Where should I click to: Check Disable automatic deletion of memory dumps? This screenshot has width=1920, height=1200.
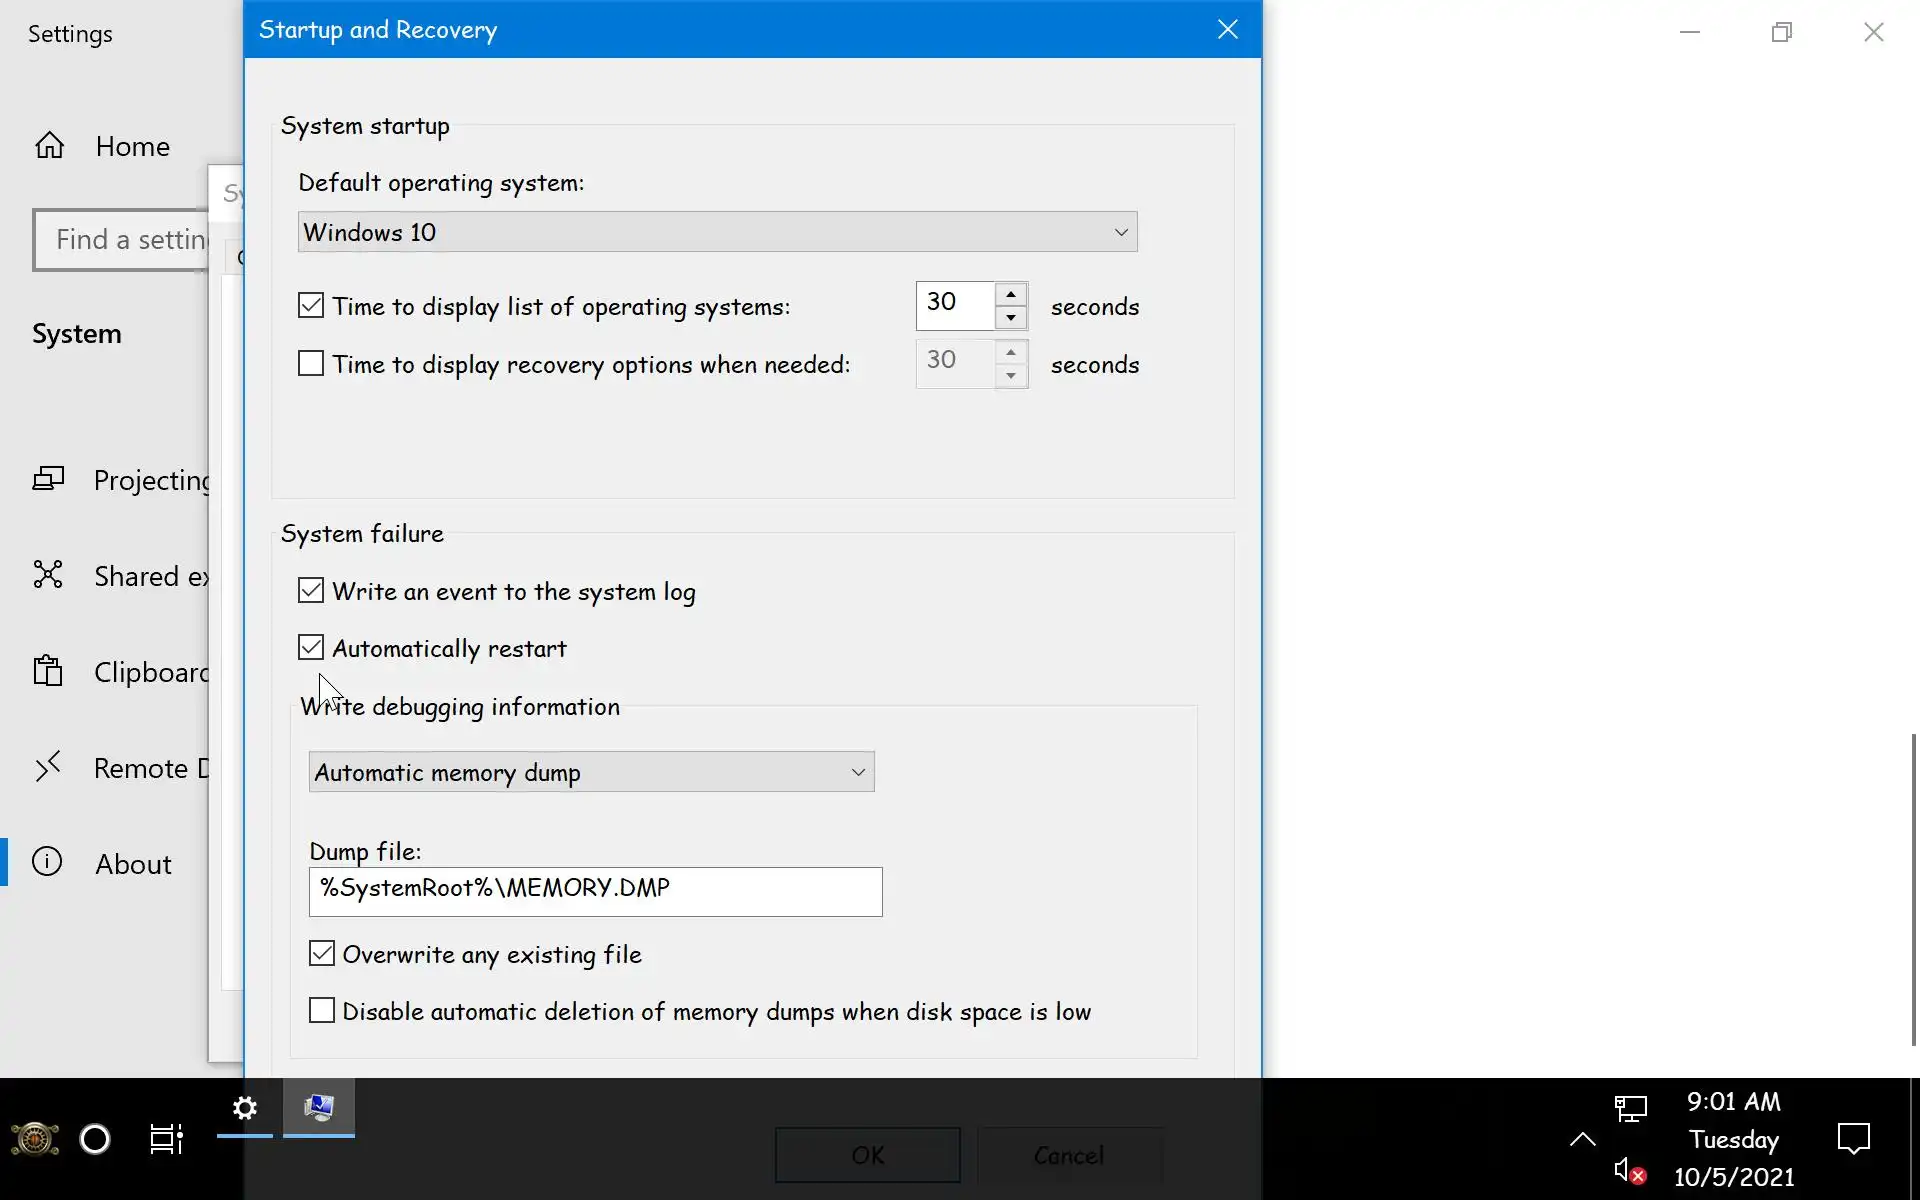tap(322, 1011)
